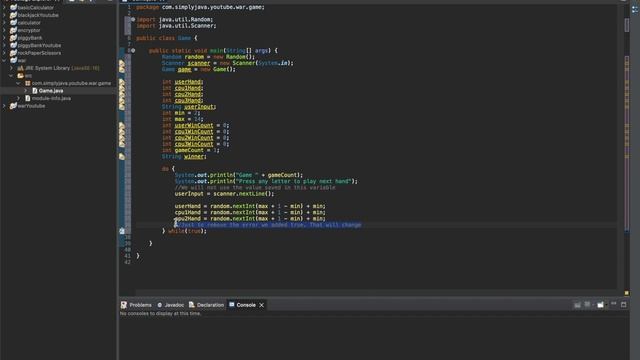Viewport: 640px width, 360px height.
Task: Click the editor horizontal scrollbar
Action: click(x=376, y=293)
